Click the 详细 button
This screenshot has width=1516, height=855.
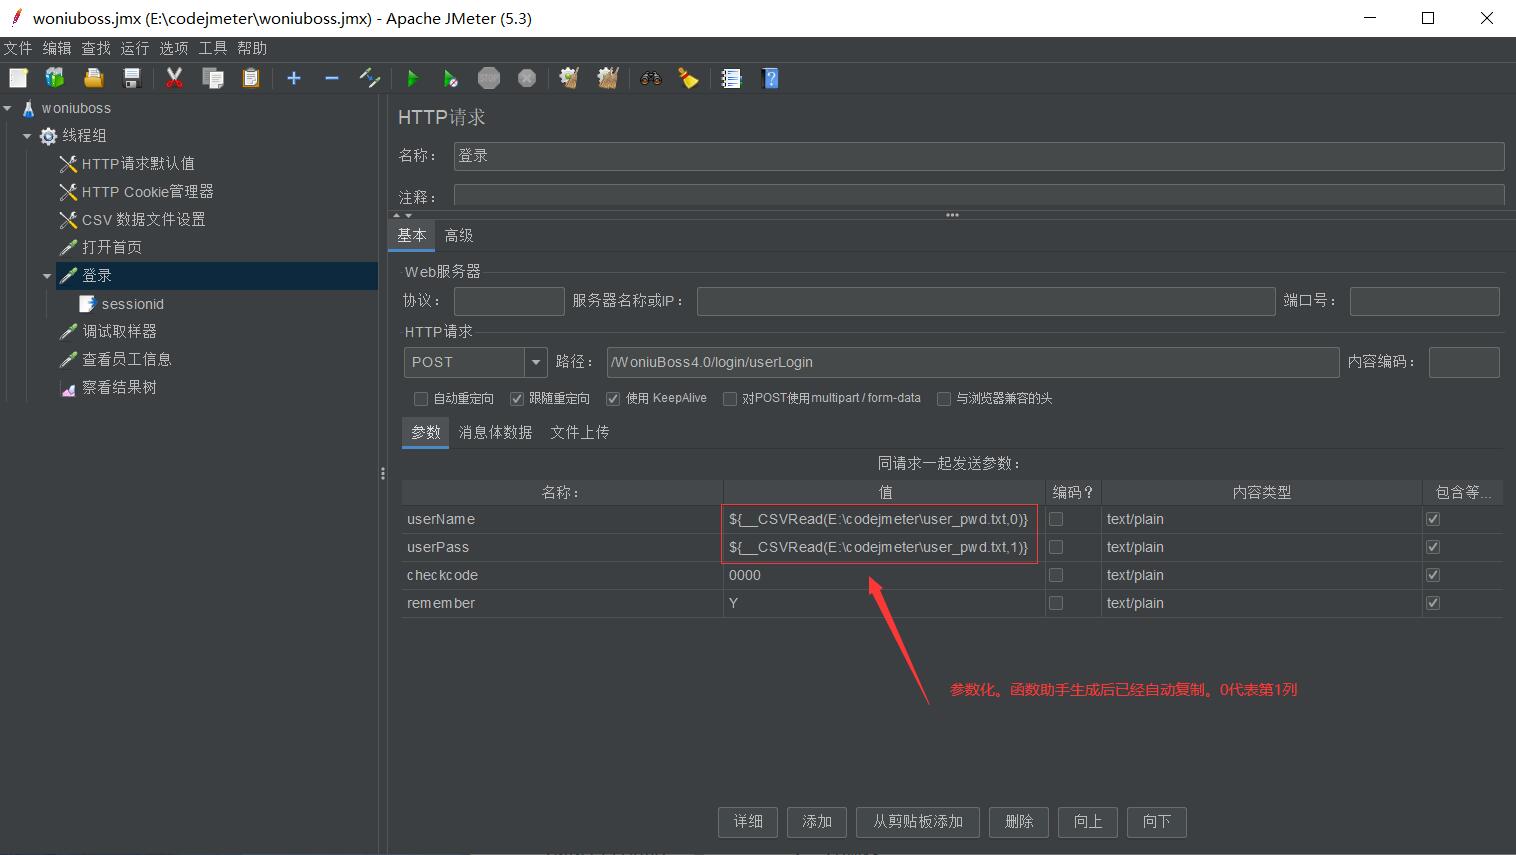click(748, 821)
